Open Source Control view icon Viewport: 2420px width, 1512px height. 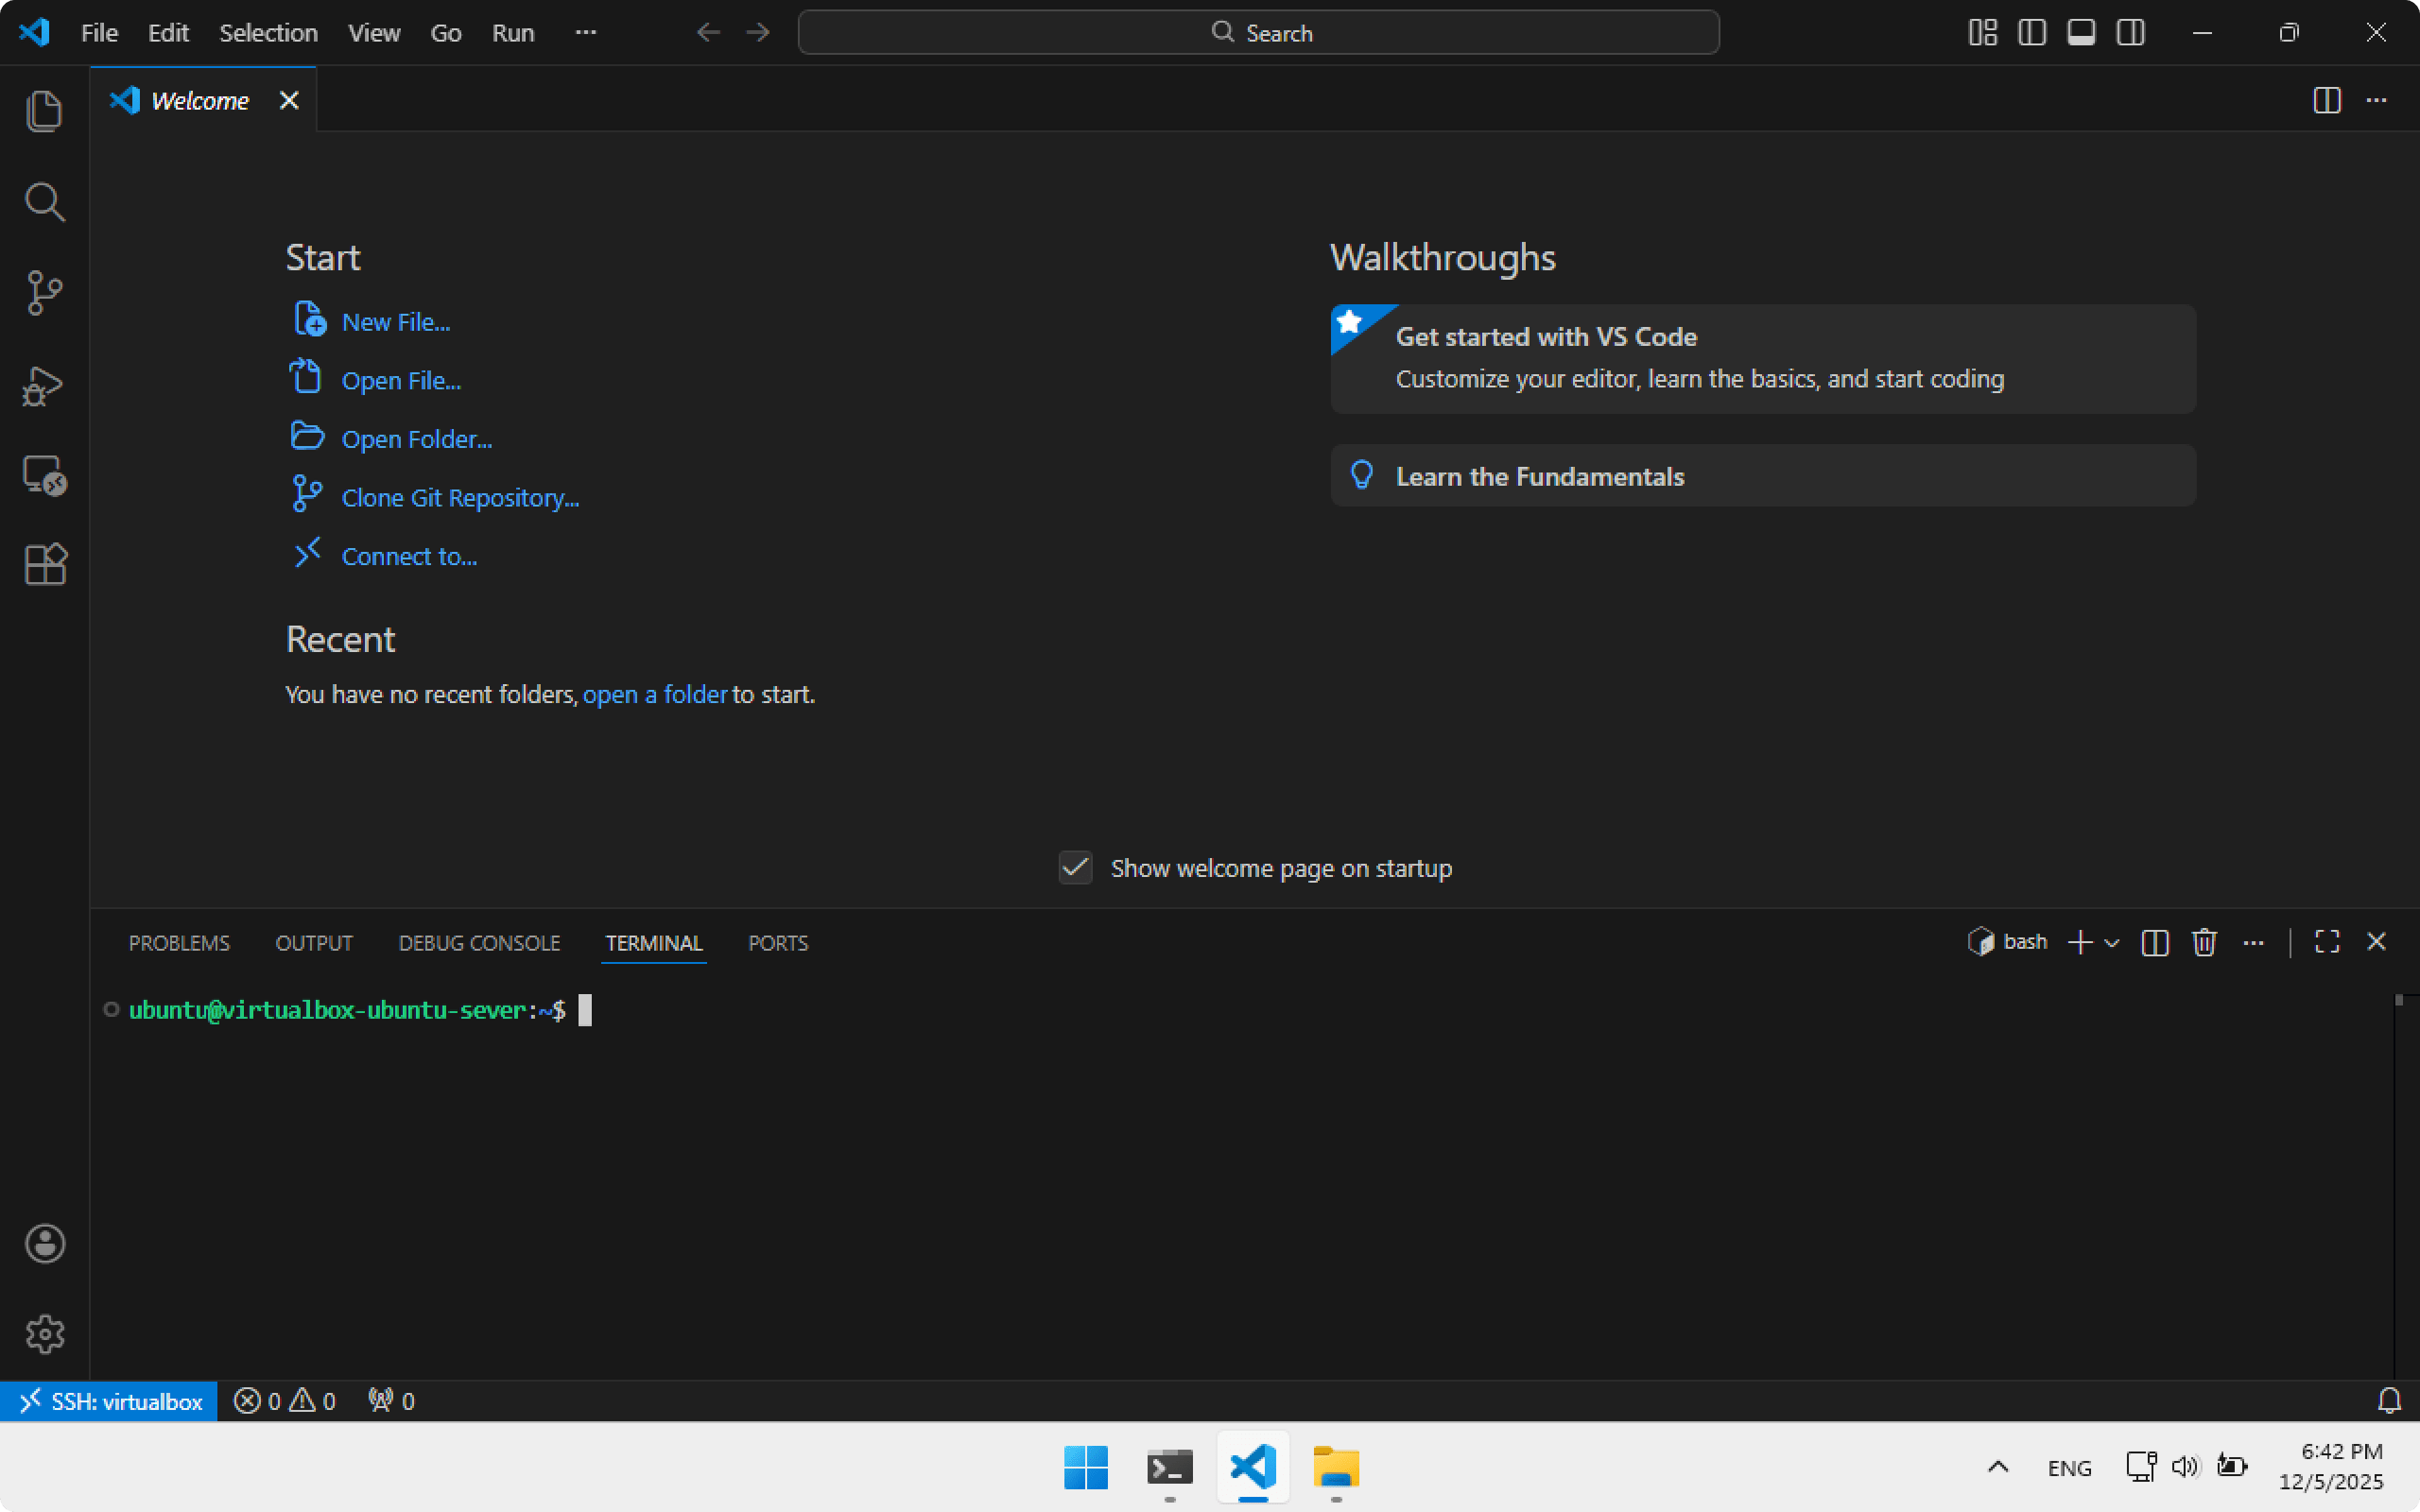click(44, 293)
